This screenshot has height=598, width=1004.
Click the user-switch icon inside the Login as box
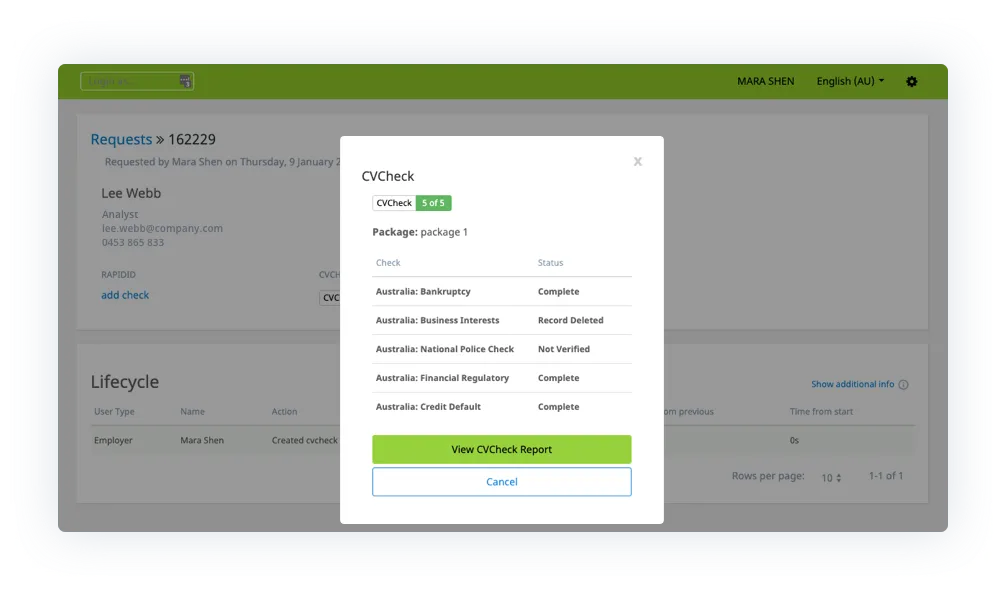coord(184,80)
